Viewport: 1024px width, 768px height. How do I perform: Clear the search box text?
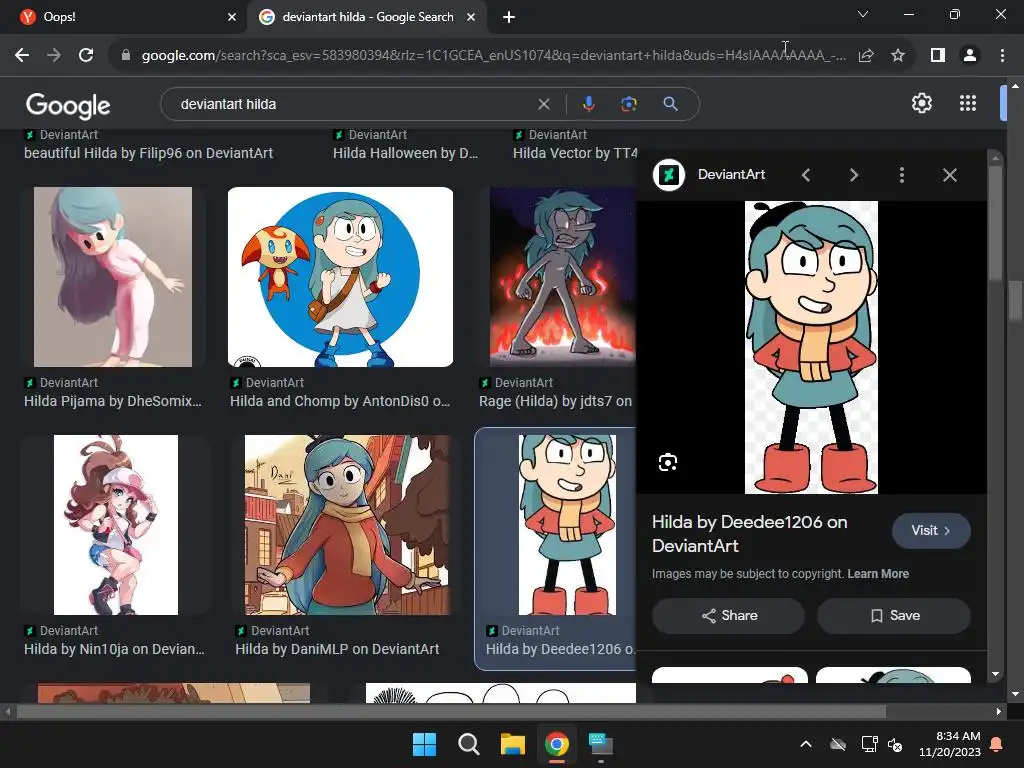[x=543, y=104]
